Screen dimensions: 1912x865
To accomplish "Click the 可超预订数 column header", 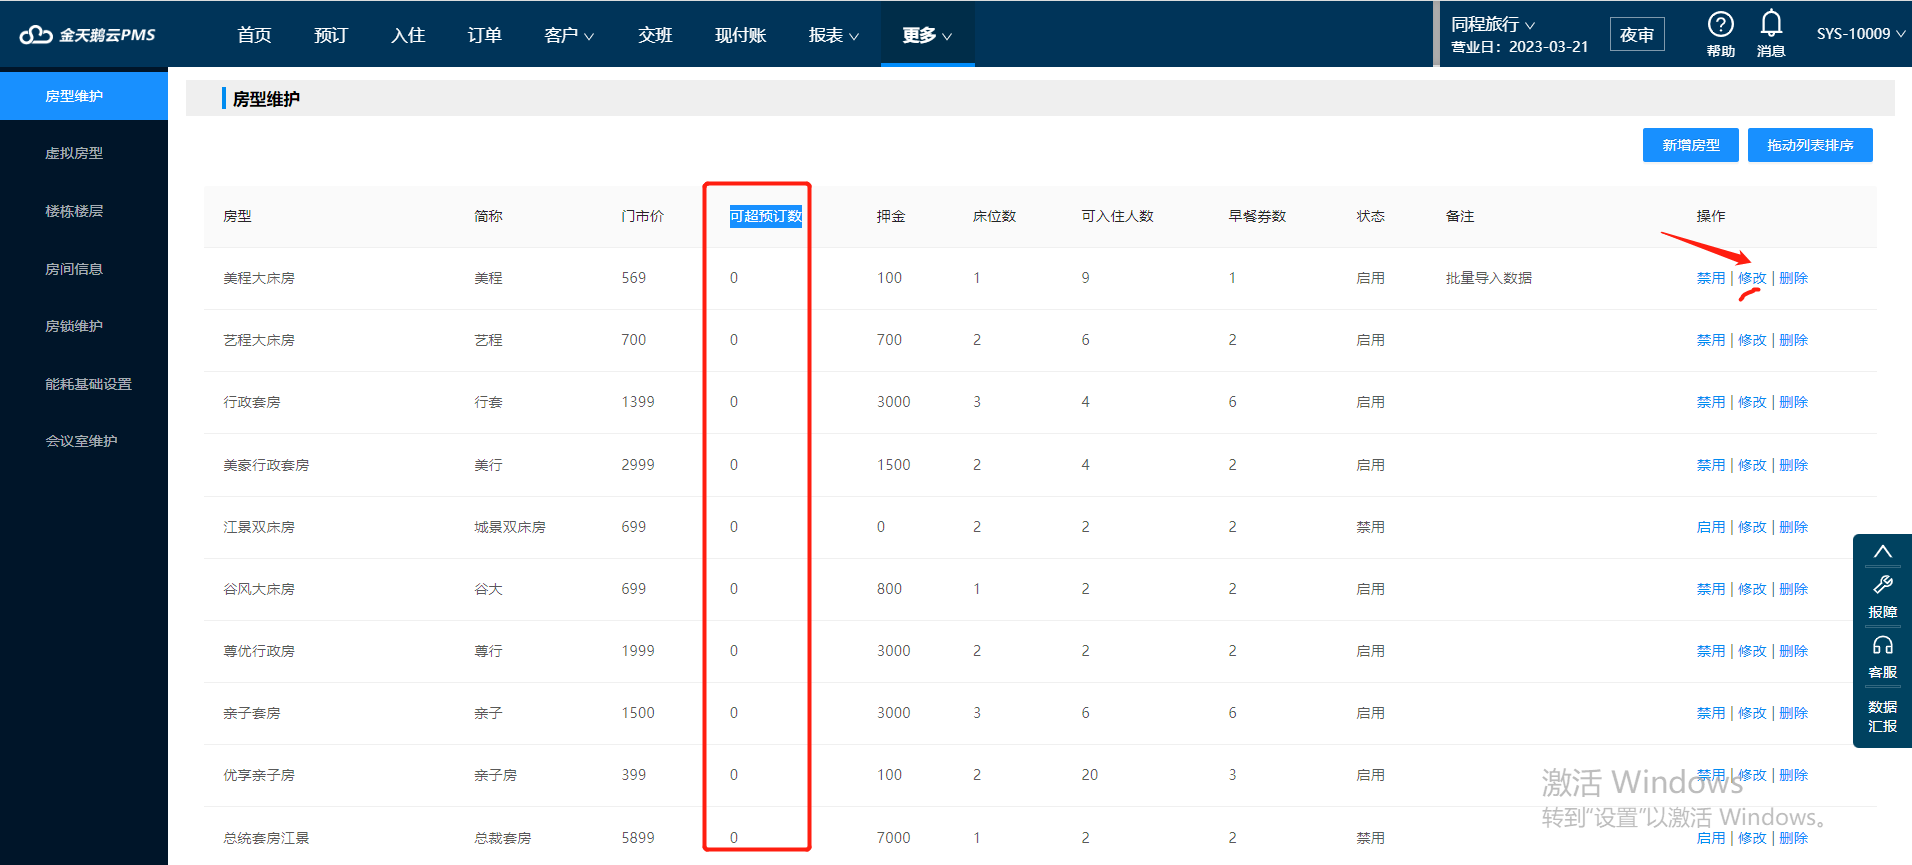I will coord(766,216).
